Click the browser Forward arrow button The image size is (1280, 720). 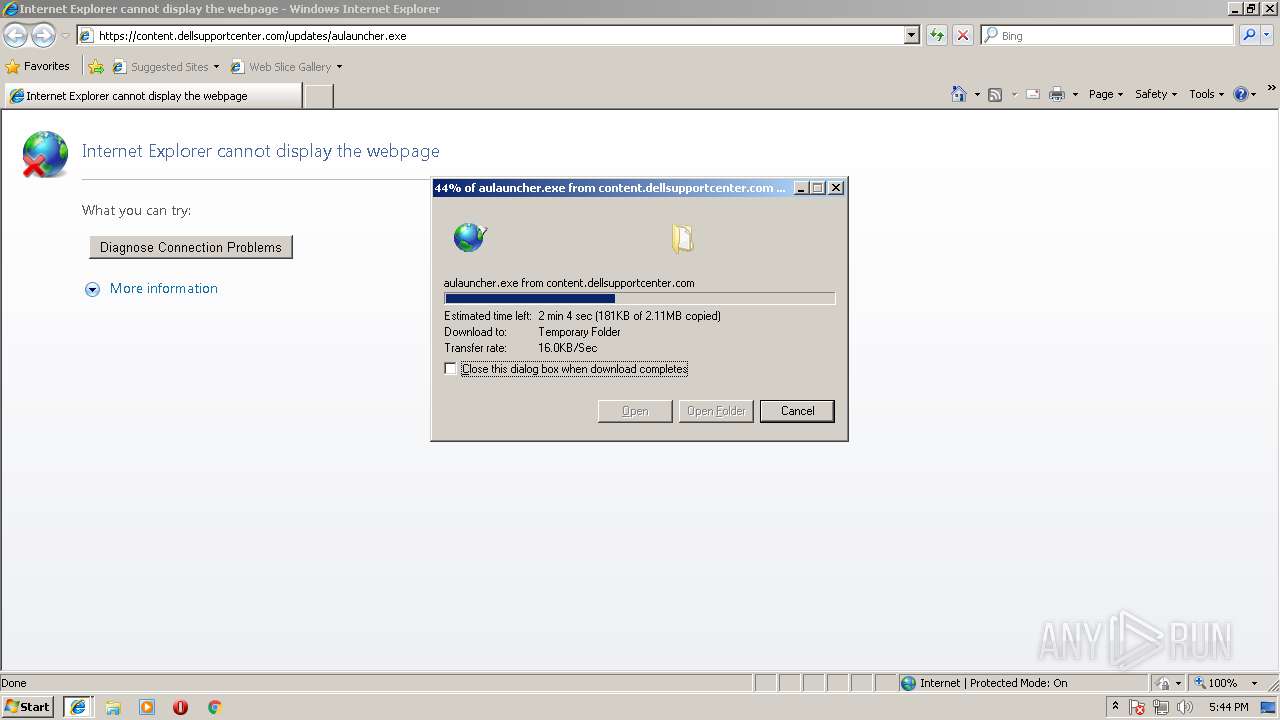[43, 36]
